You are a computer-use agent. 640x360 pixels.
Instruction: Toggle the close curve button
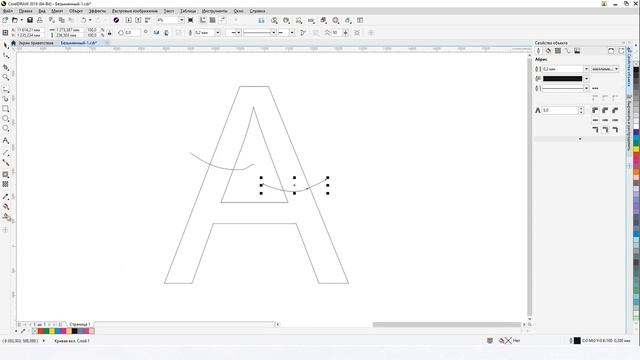point(303,33)
